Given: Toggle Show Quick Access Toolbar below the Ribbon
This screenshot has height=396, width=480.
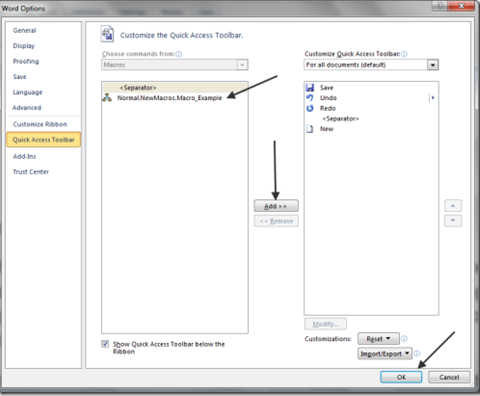Looking at the screenshot, I should pos(105,344).
